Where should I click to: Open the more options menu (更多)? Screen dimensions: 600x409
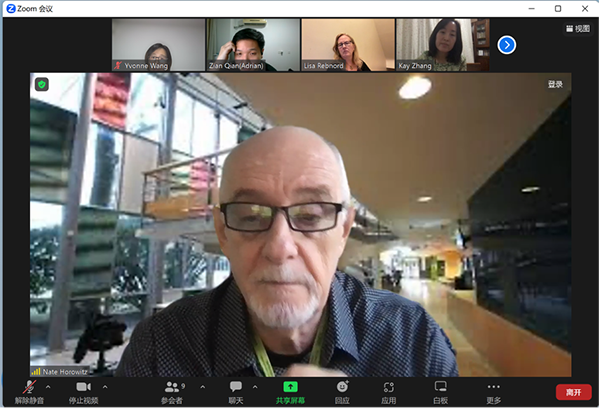[x=493, y=390]
